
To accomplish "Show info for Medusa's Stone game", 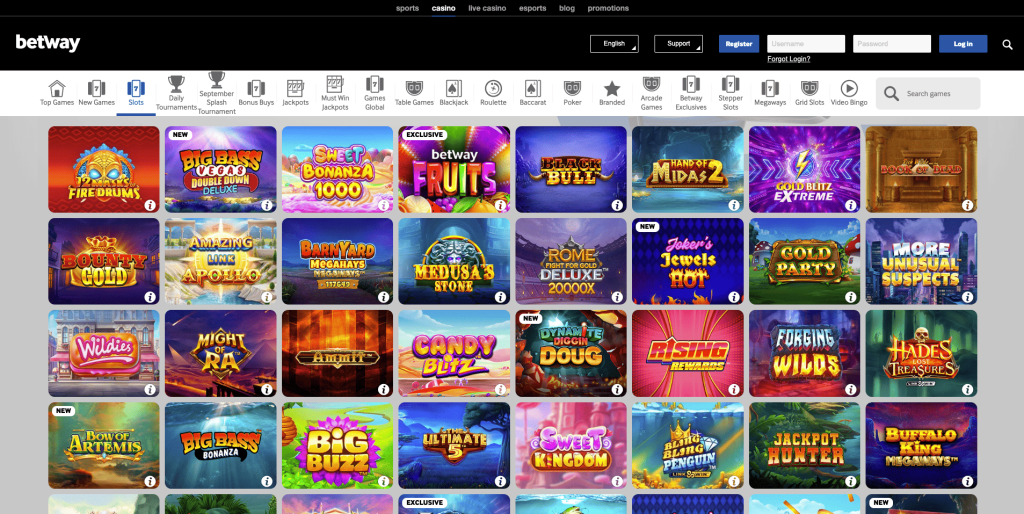I will point(500,297).
